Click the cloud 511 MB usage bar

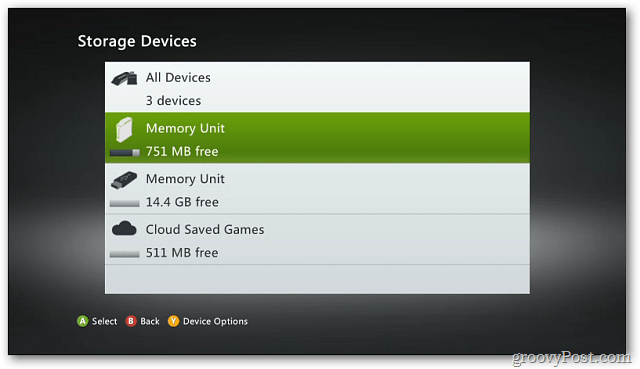(125, 254)
